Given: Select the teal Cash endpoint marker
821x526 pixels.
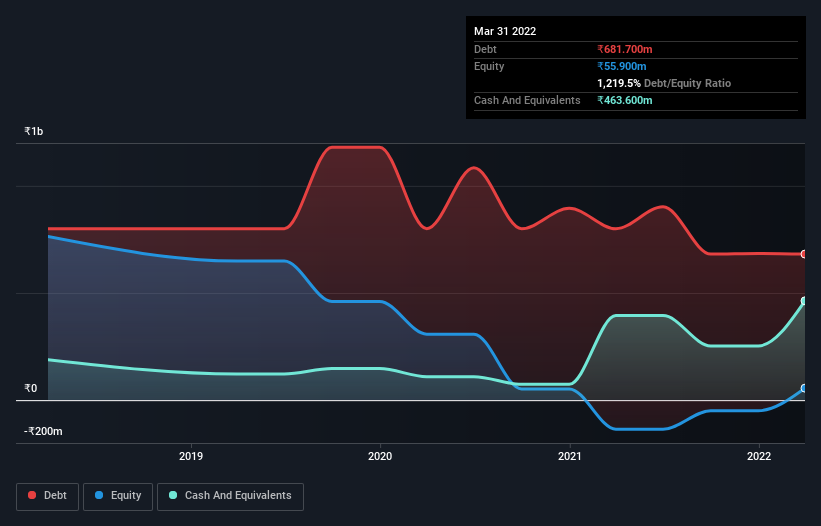Looking at the screenshot, I should pos(804,301).
